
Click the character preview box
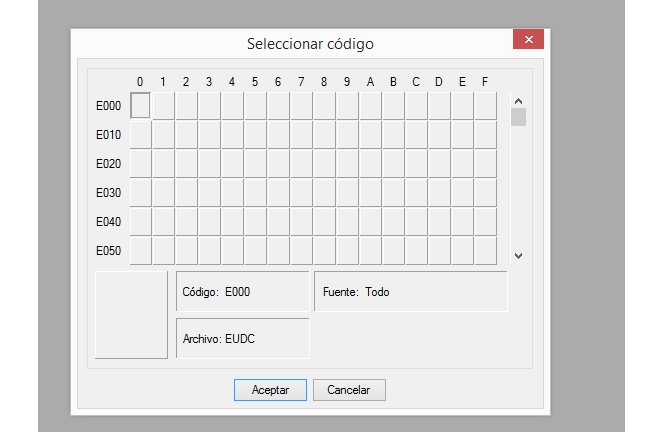tap(131, 315)
